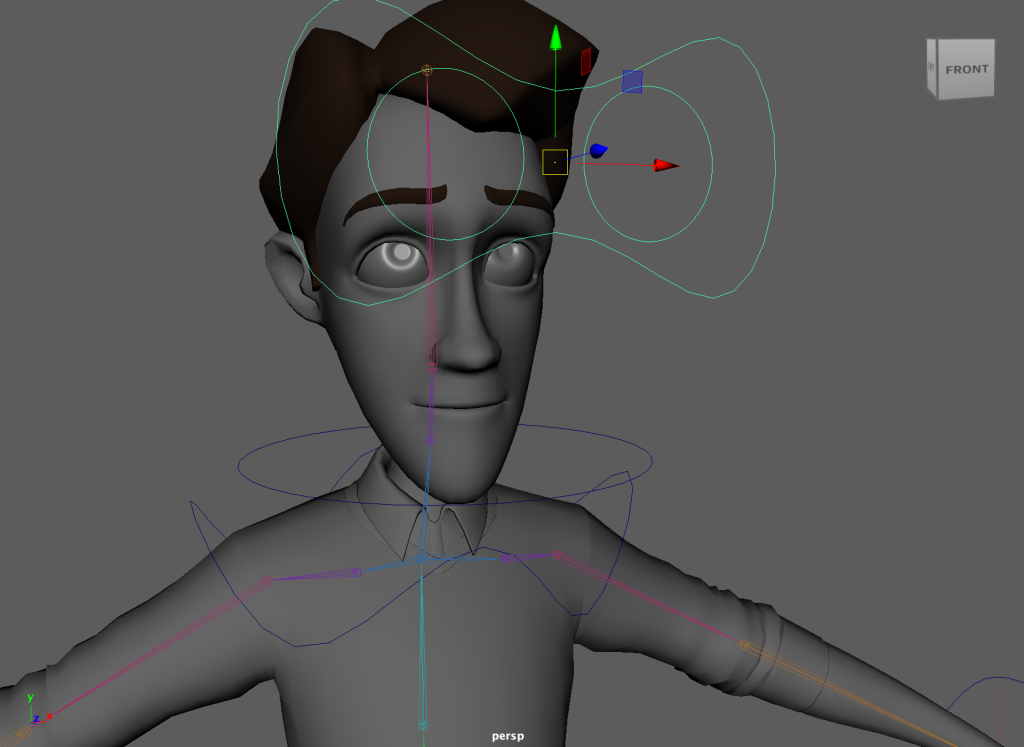Click the yellow center square of manipulator

point(555,162)
